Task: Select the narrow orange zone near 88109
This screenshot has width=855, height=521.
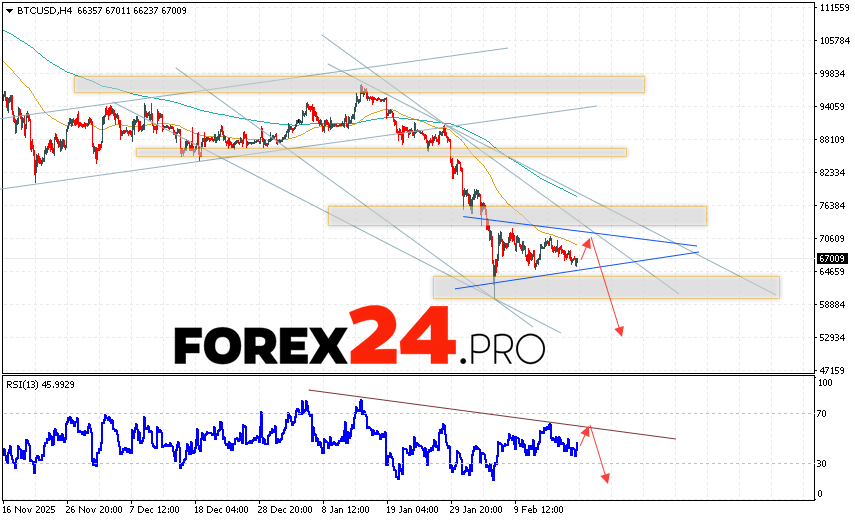Action: tap(380, 152)
